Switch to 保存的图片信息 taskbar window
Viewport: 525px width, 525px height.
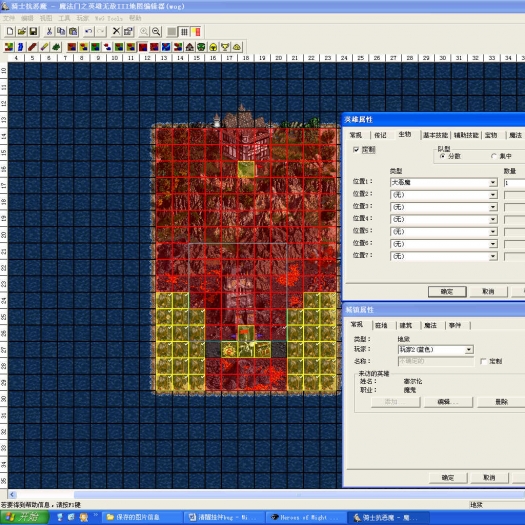142,518
